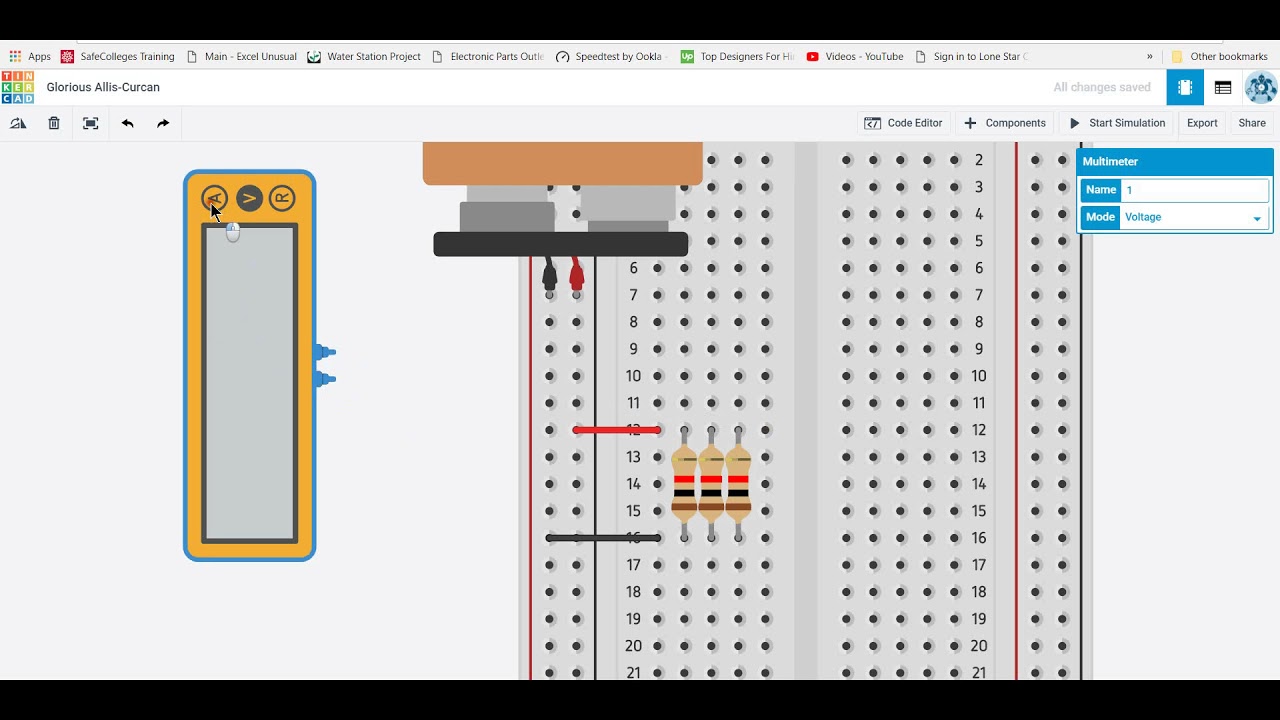Image resolution: width=1280 pixels, height=720 pixels.
Task: Open Sign in to Lone Star bookmark
Action: pyautogui.click(x=972, y=57)
